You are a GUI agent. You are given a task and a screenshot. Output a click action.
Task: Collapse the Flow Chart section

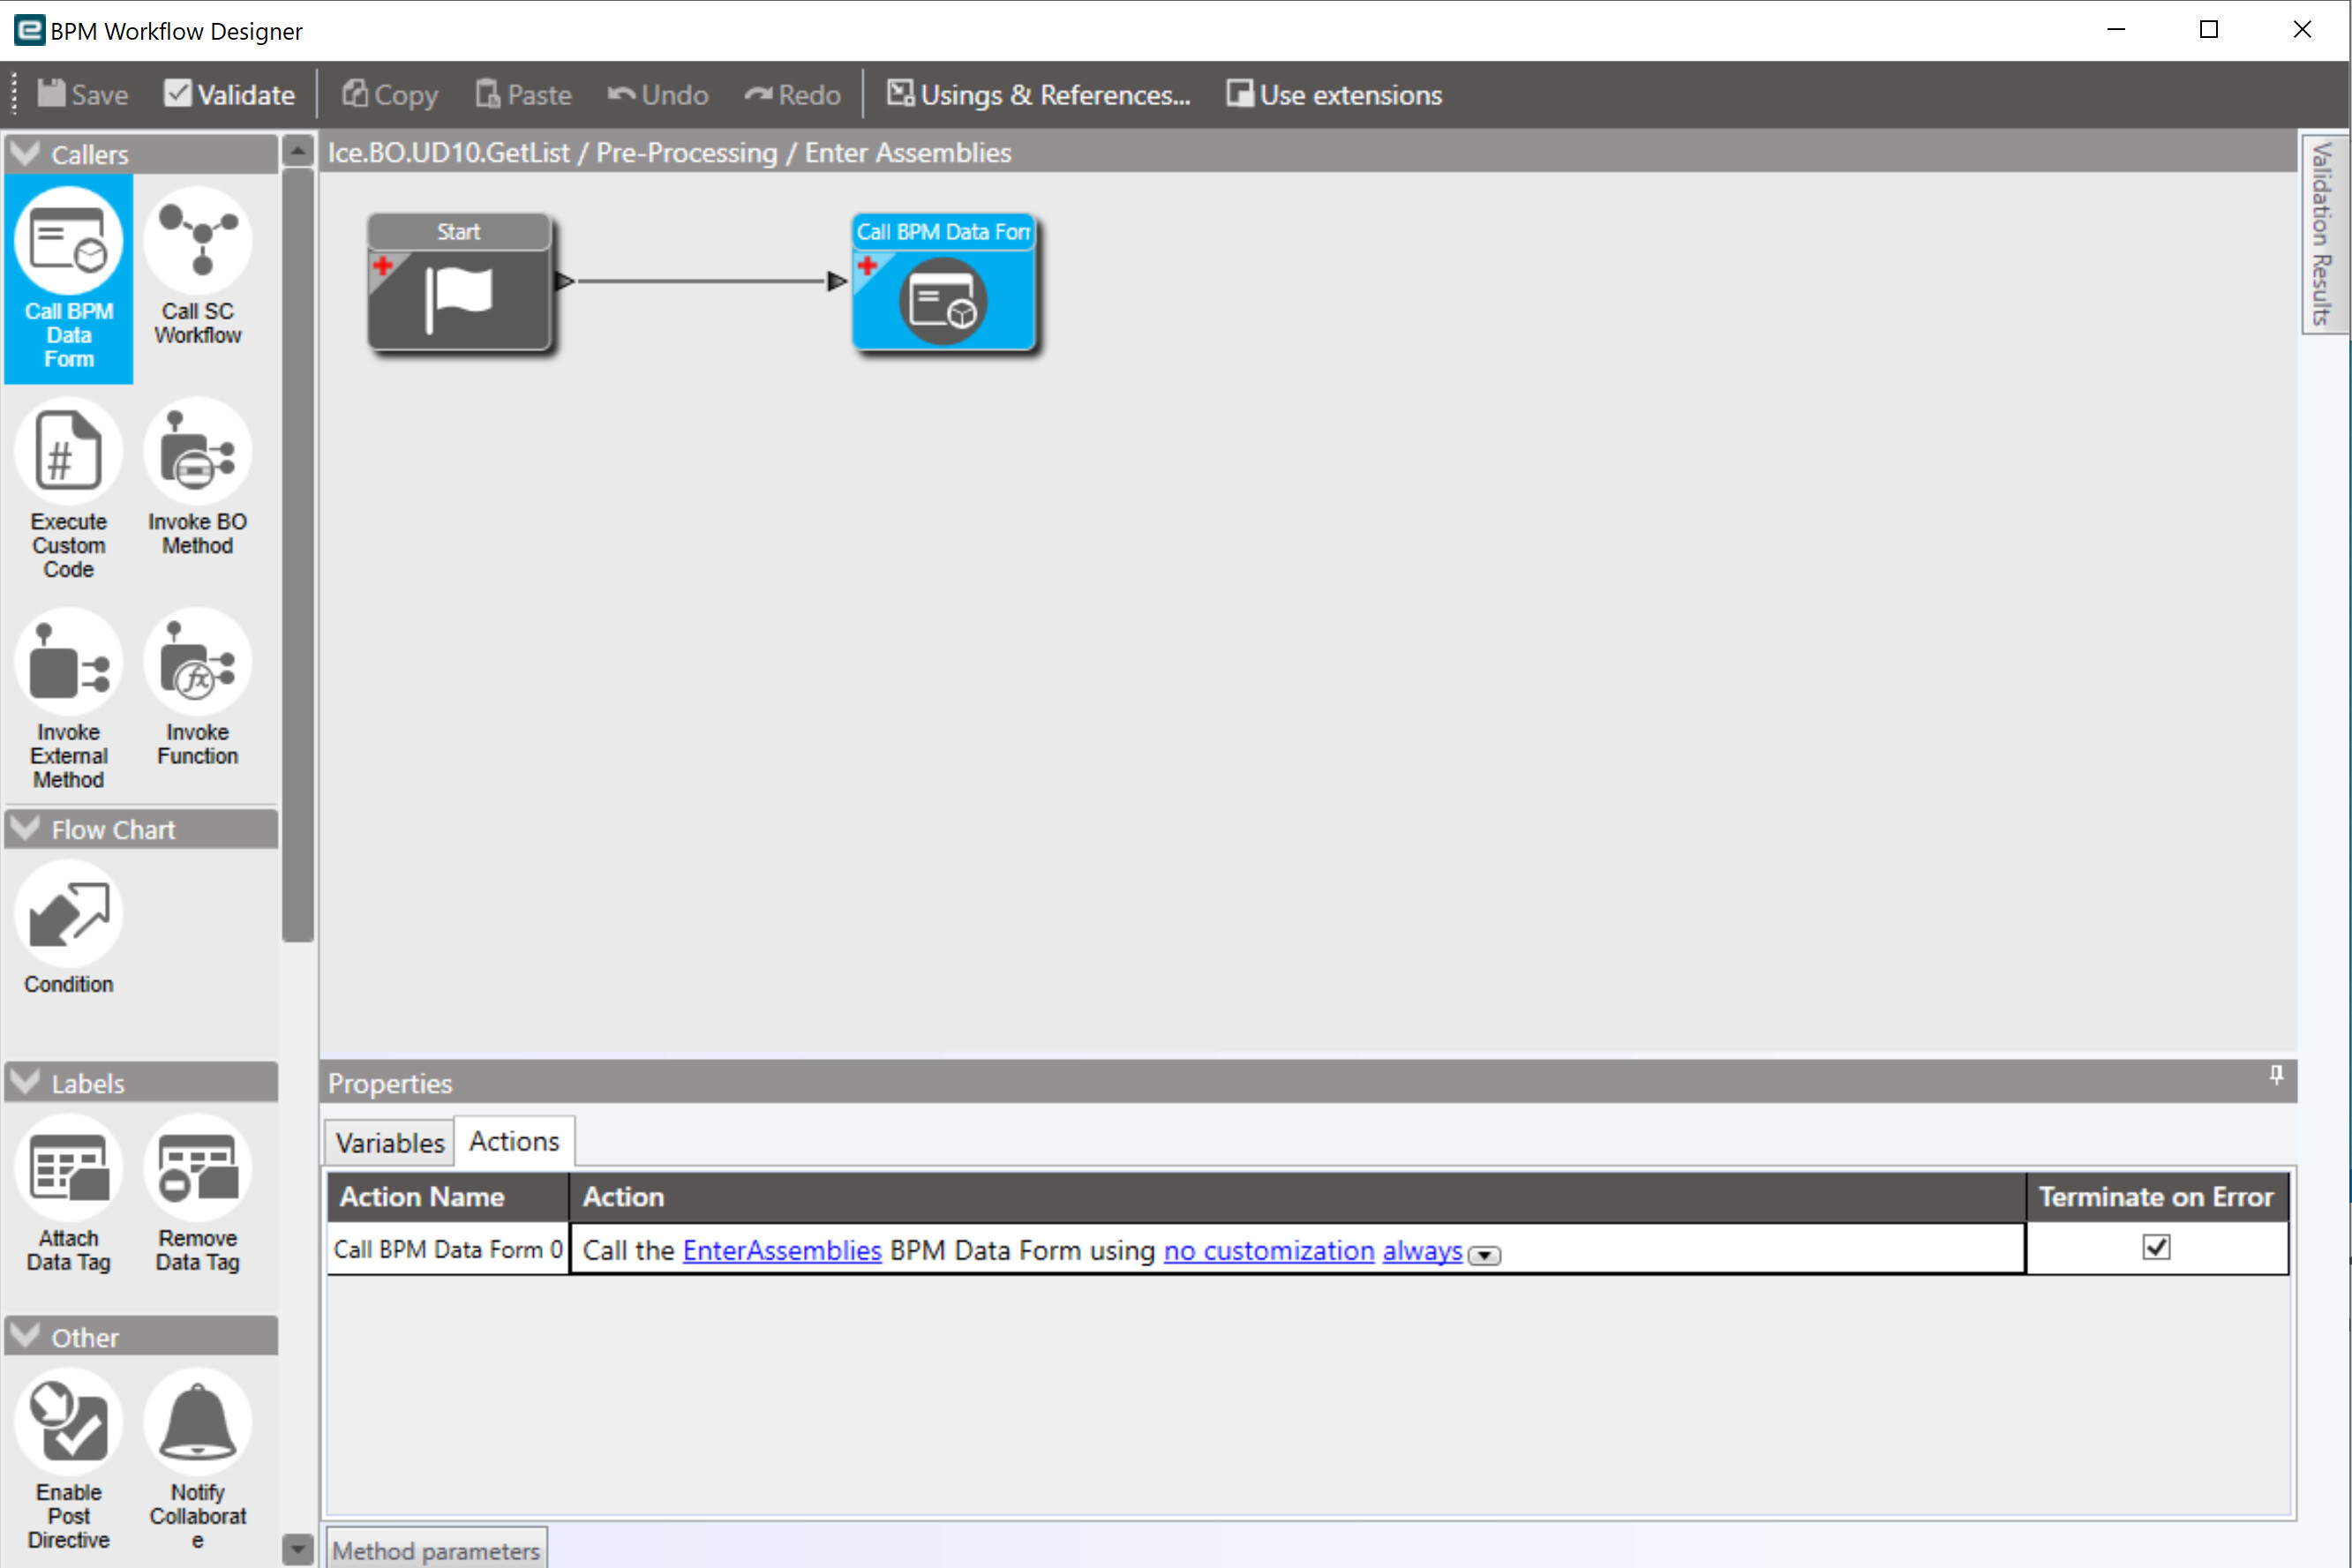click(24, 828)
